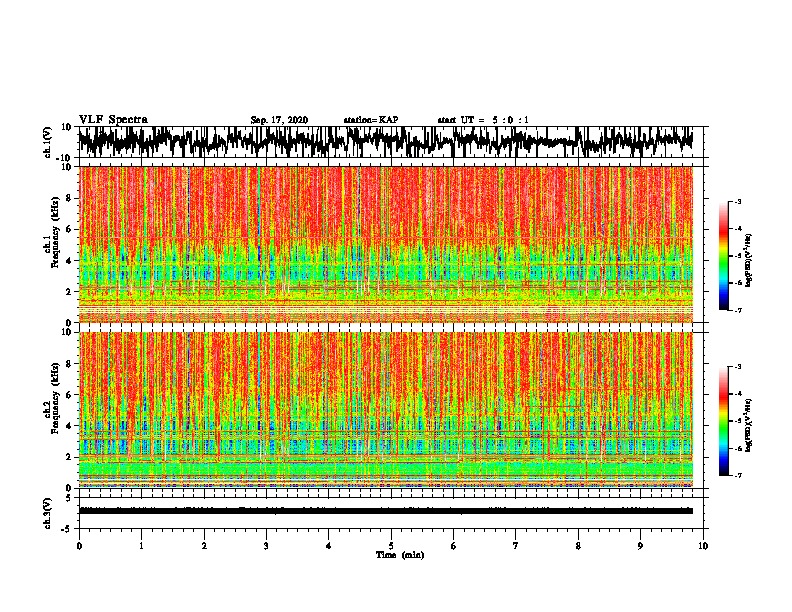
Task: Click the "ch.1(V)" waveform axis label
Action: [48, 142]
